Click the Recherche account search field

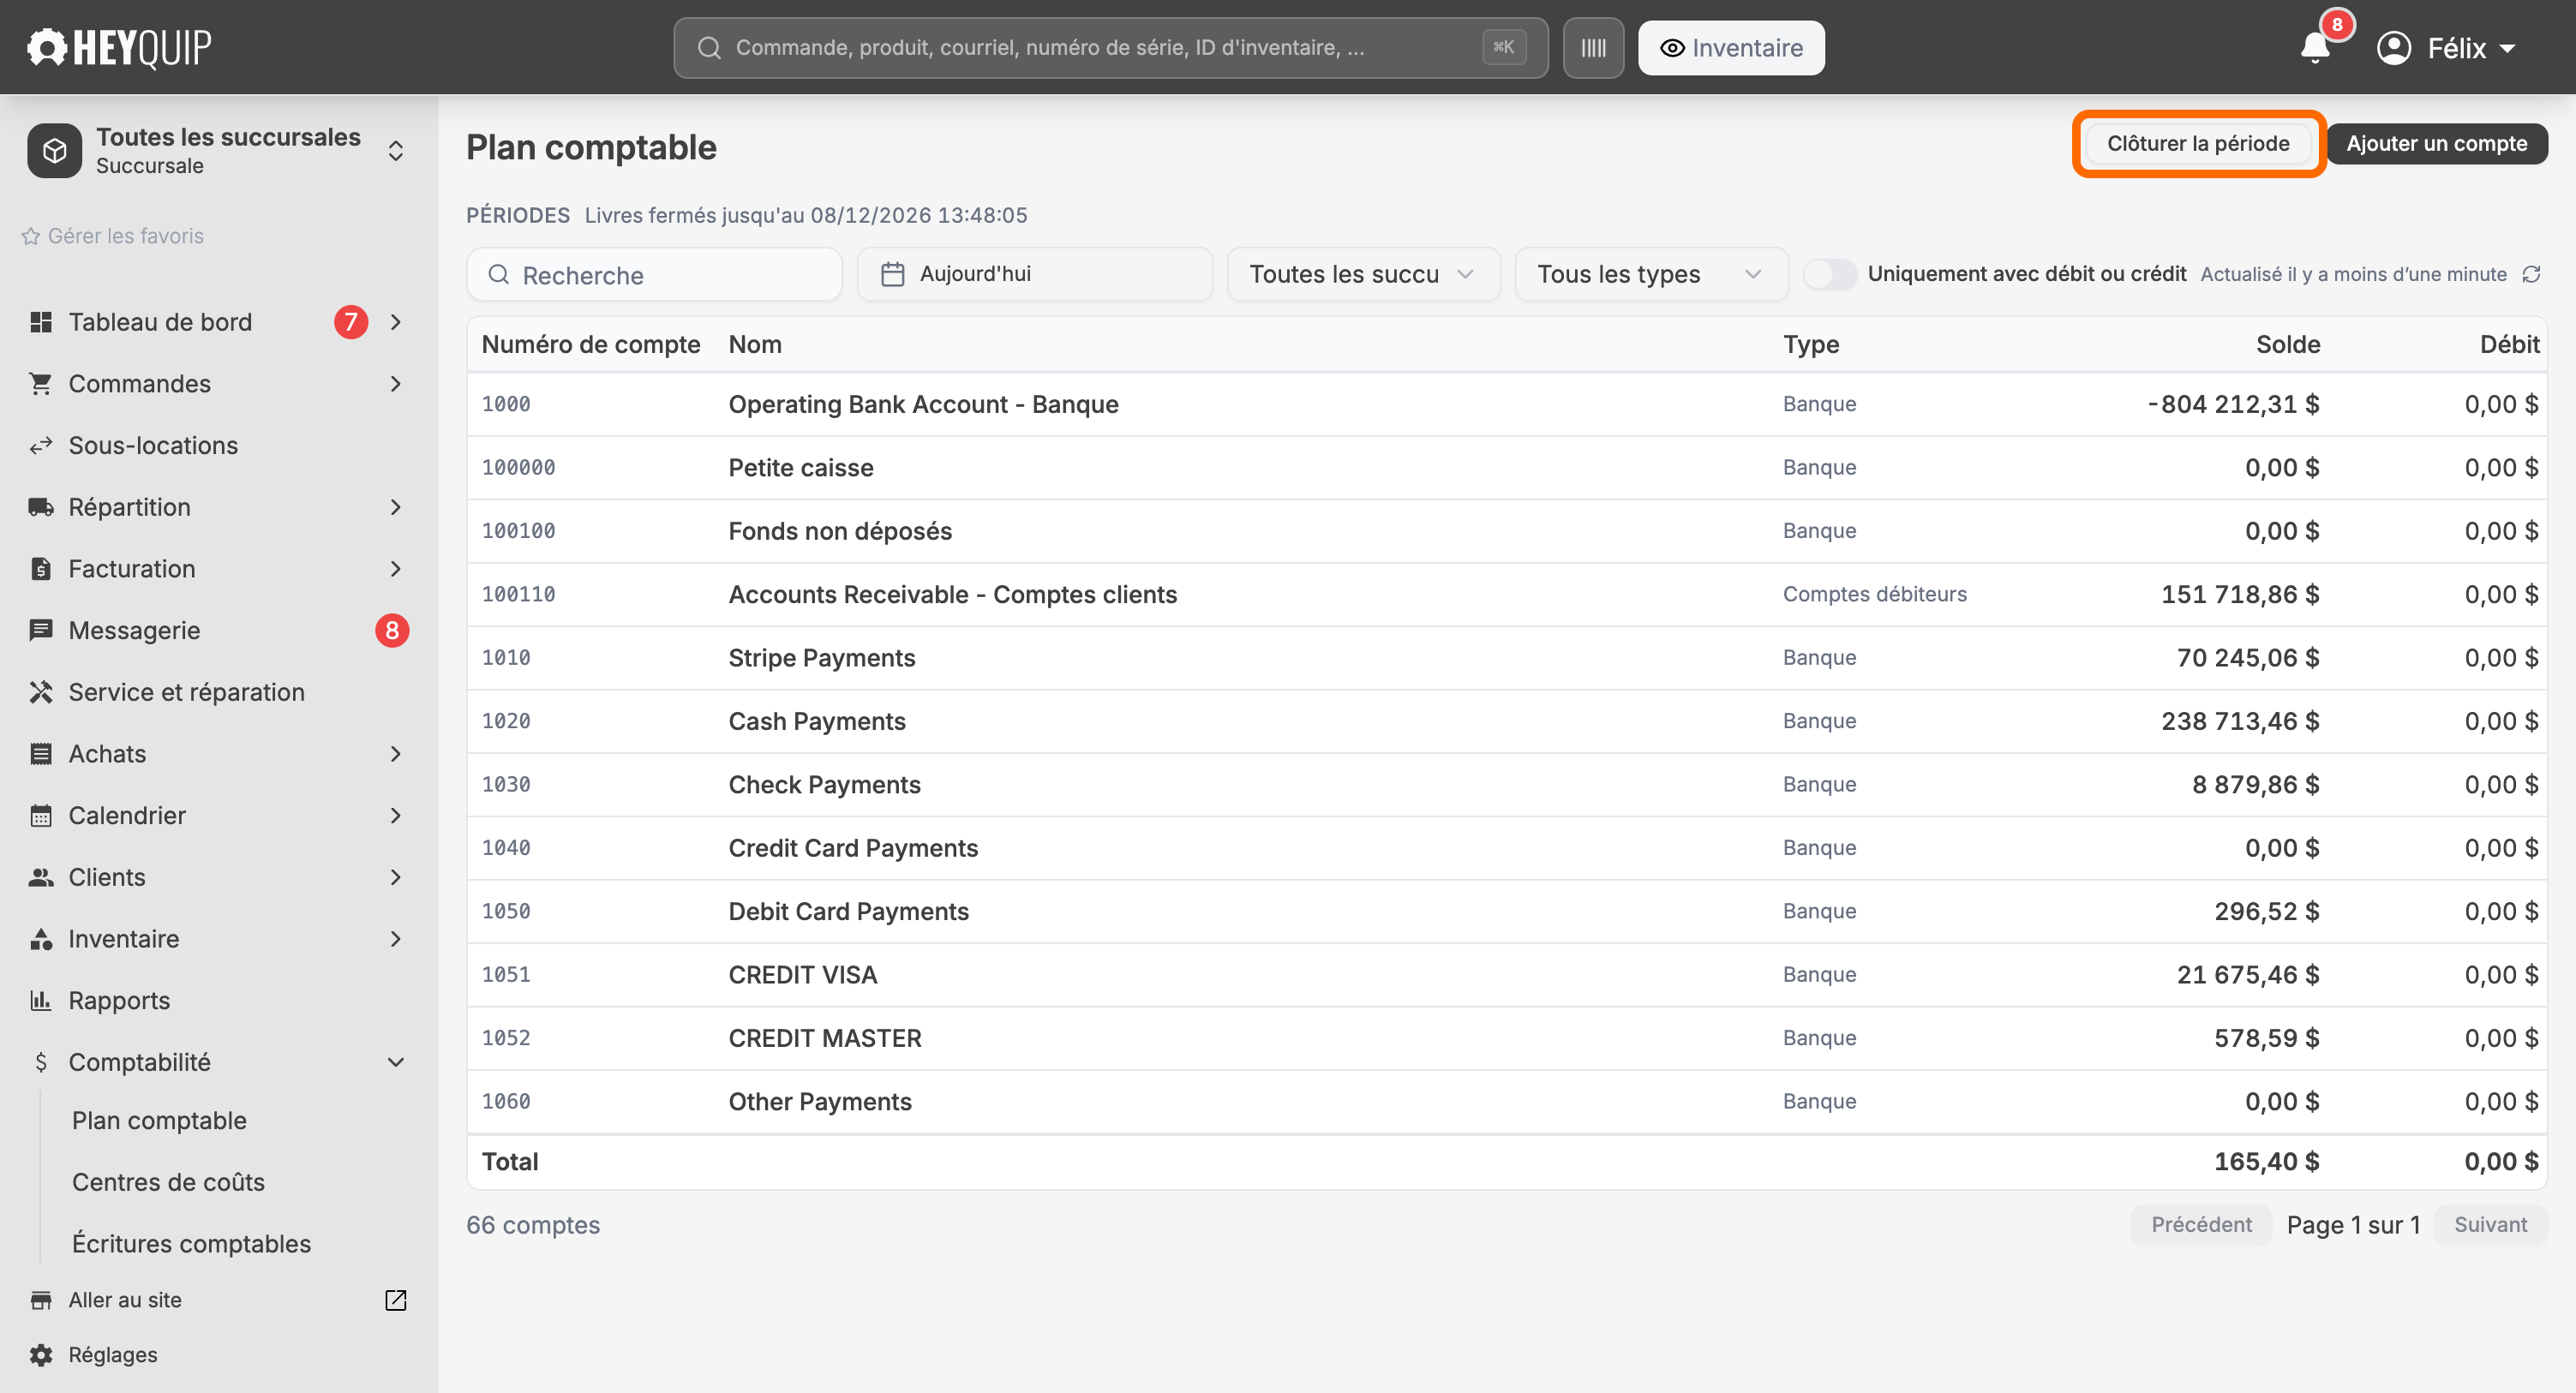(x=654, y=274)
